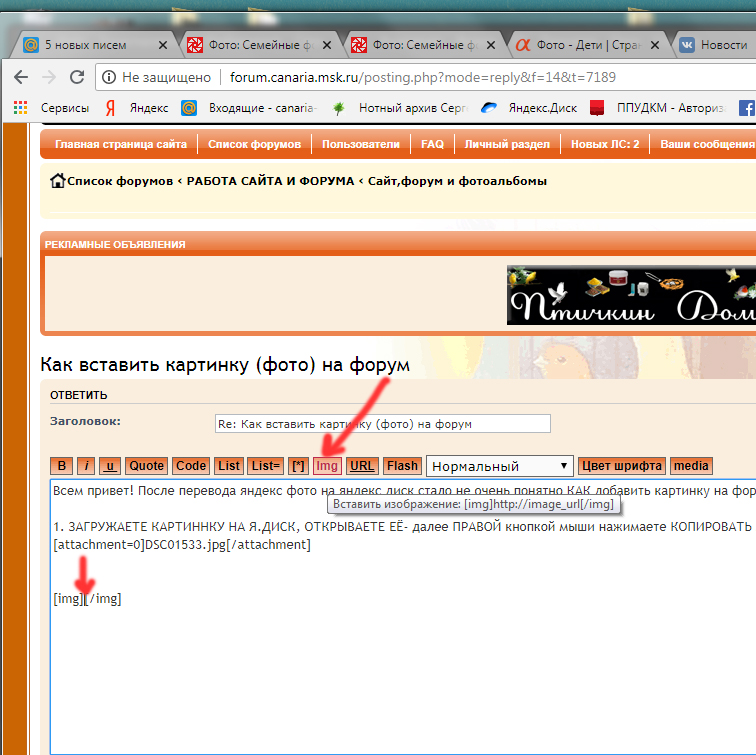Switch to the Фото - Дети tab
This screenshot has width=756, height=755.
click(580, 45)
